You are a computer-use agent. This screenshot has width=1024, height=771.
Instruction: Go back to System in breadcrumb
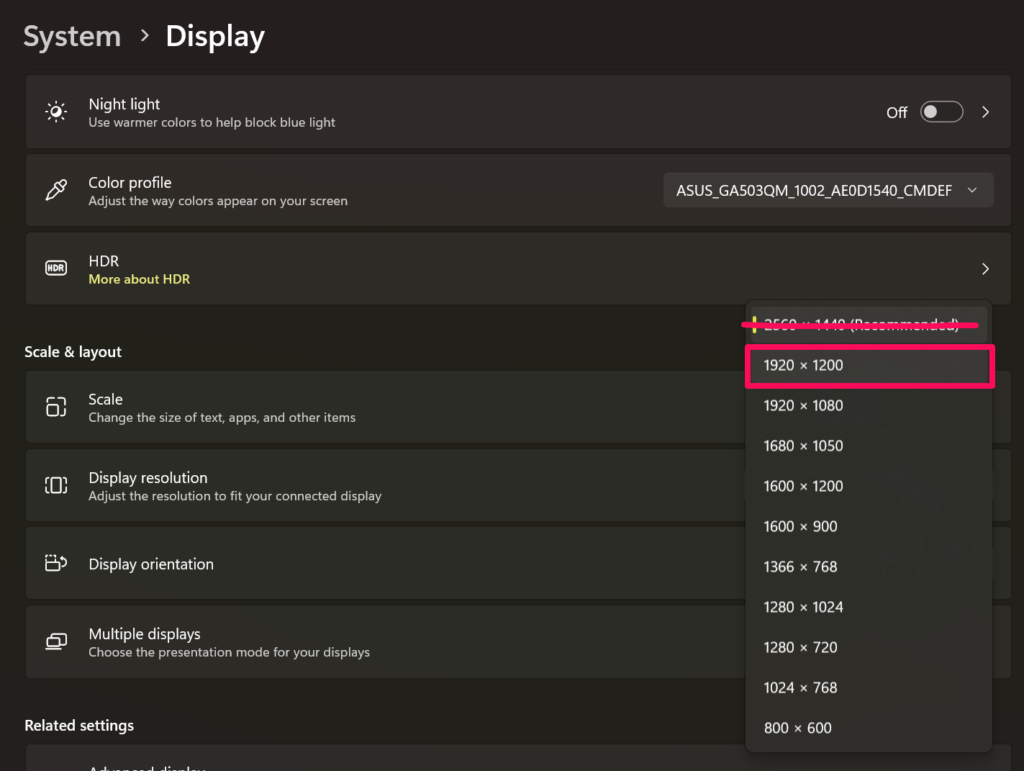(72, 37)
